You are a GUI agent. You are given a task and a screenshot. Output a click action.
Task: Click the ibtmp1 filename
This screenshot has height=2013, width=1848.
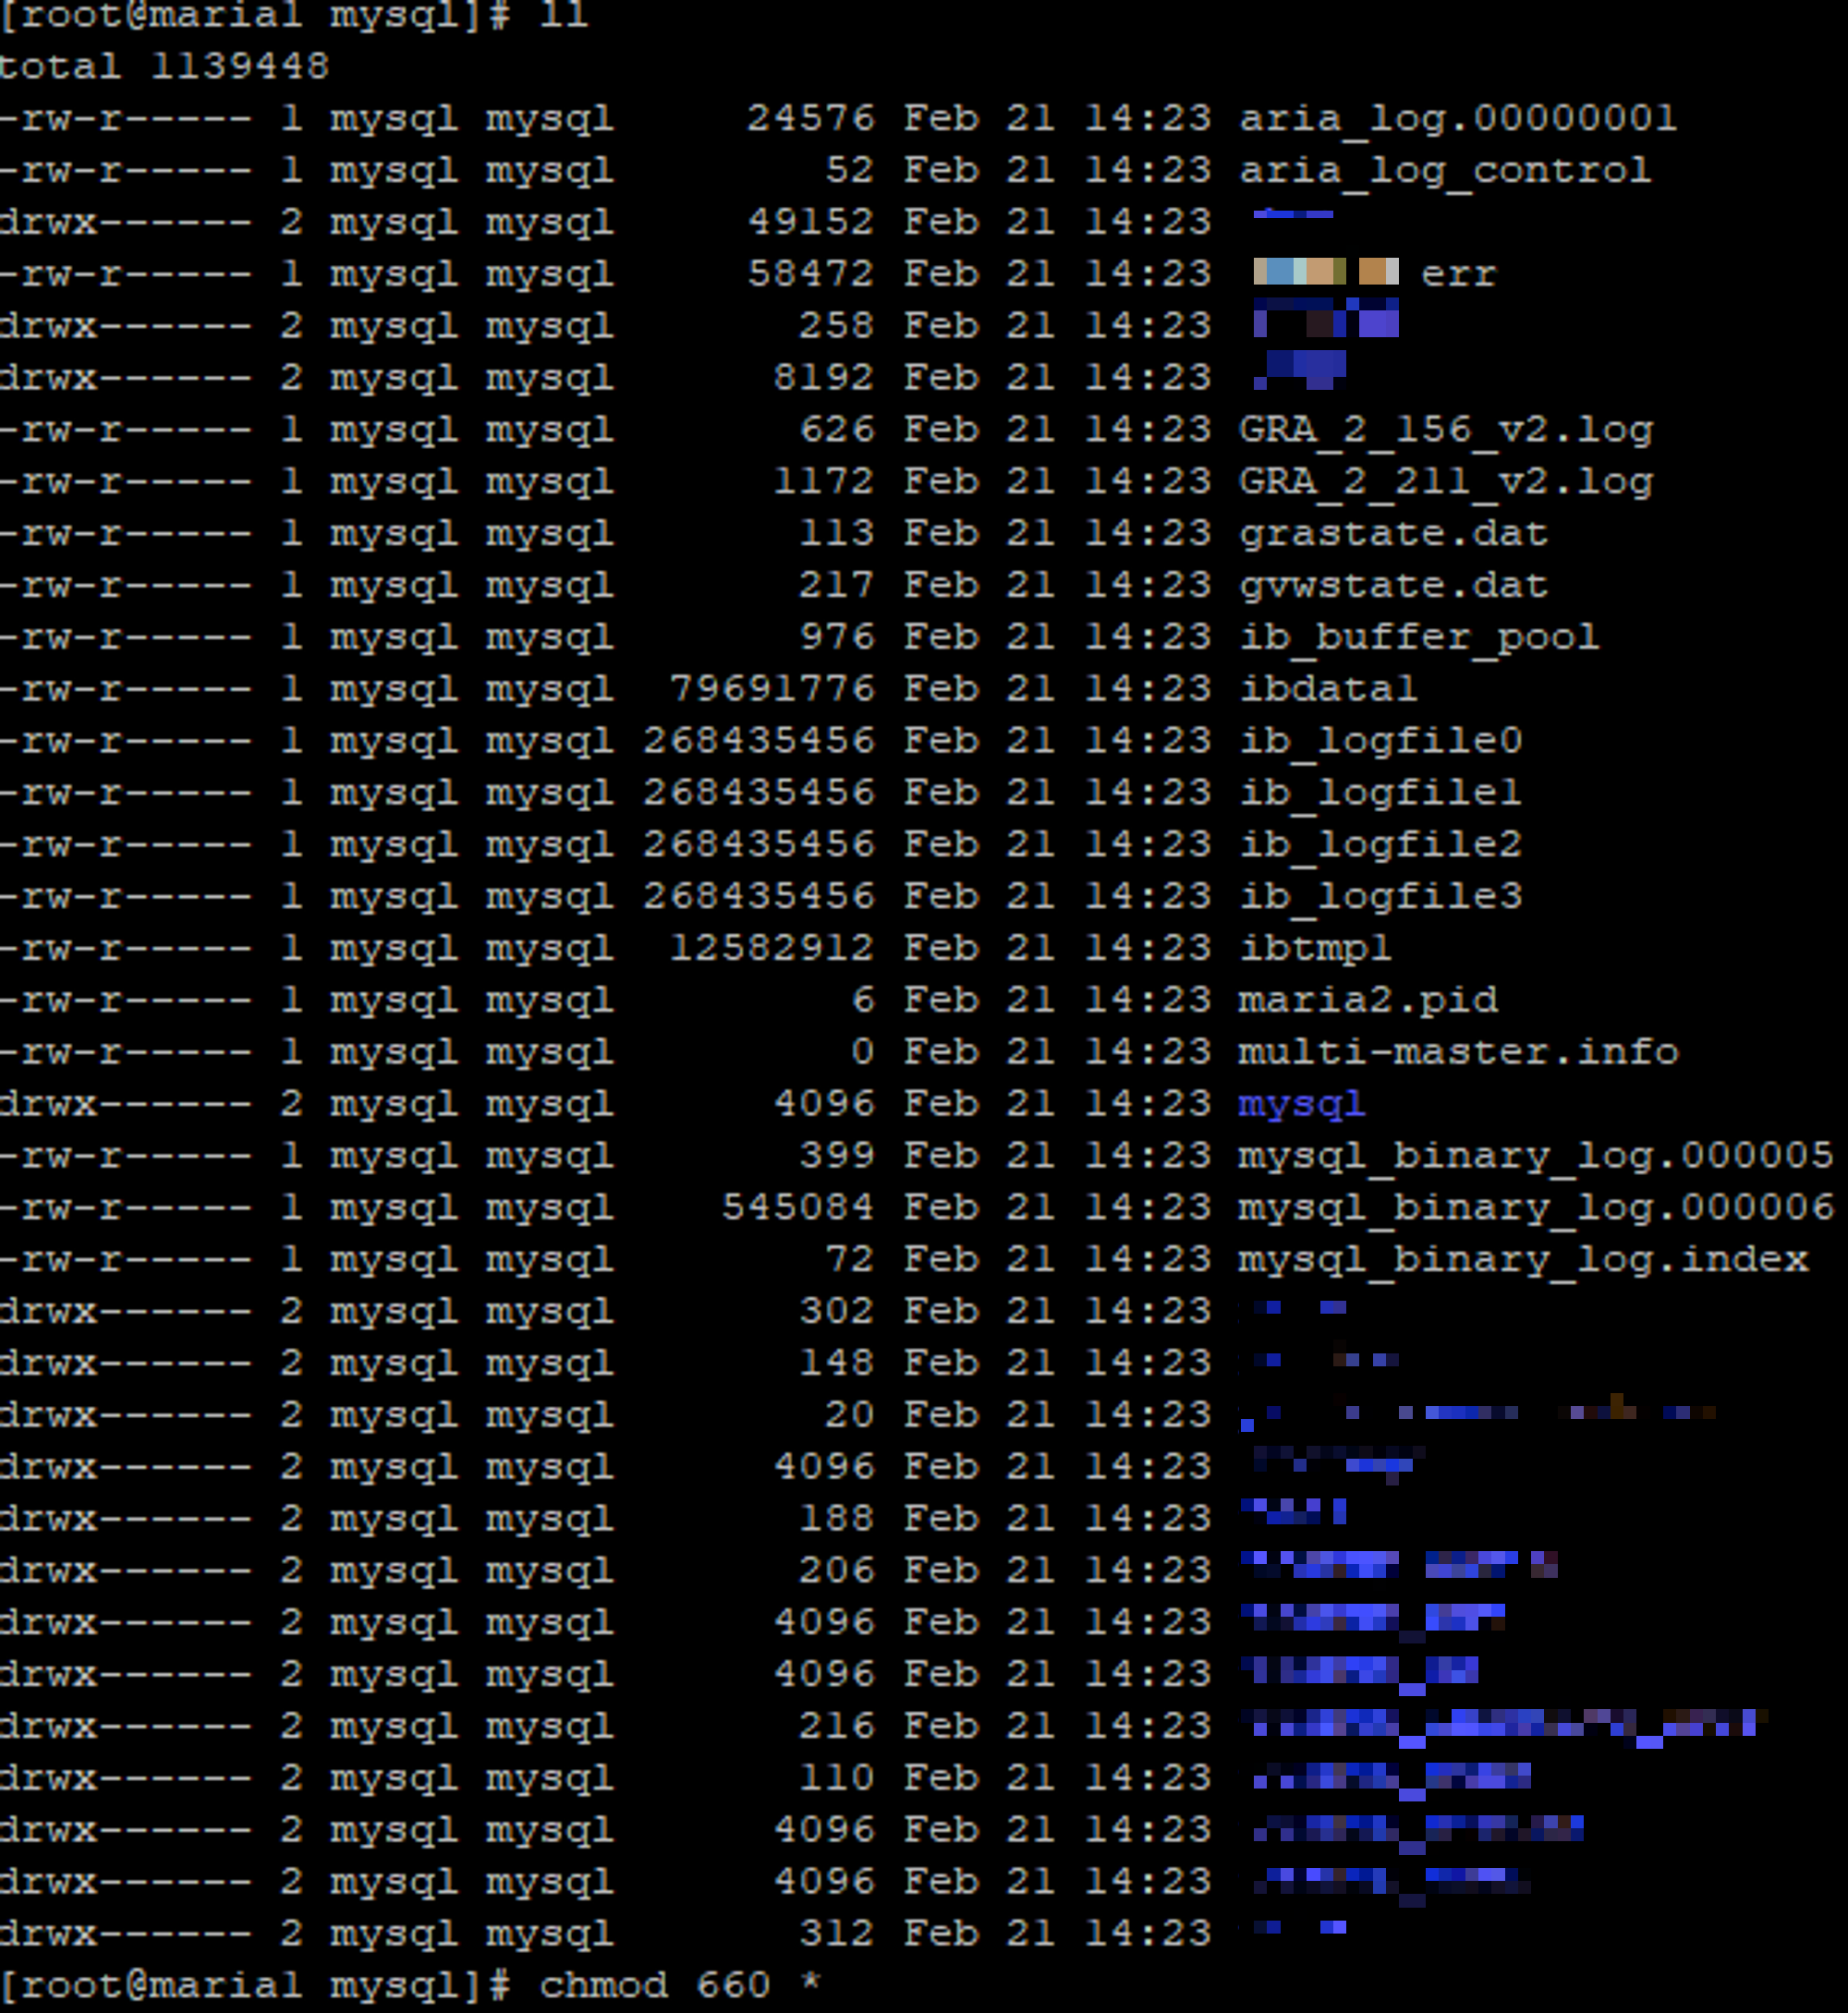[1314, 948]
